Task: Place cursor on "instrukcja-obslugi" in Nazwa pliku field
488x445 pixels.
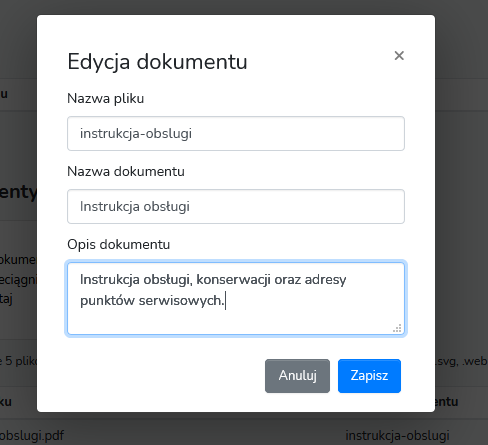Action: [136, 134]
